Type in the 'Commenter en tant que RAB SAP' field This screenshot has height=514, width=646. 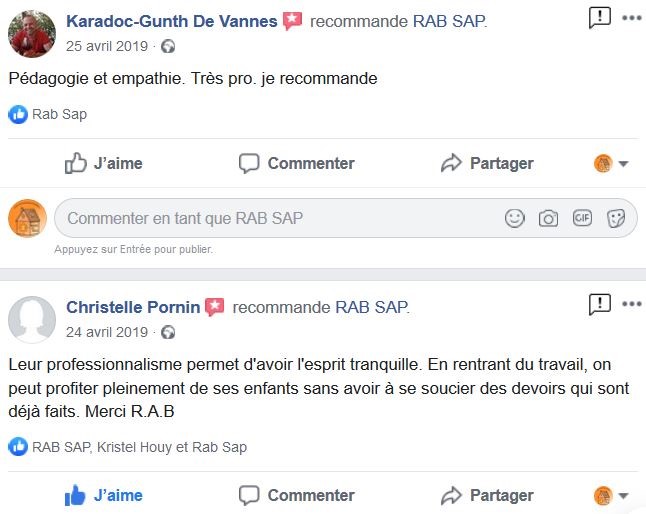pyautogui.click(x=280, y=218)
